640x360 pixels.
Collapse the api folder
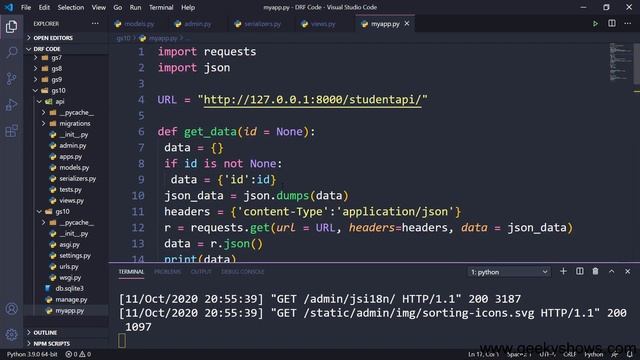[x=60, y=102]
